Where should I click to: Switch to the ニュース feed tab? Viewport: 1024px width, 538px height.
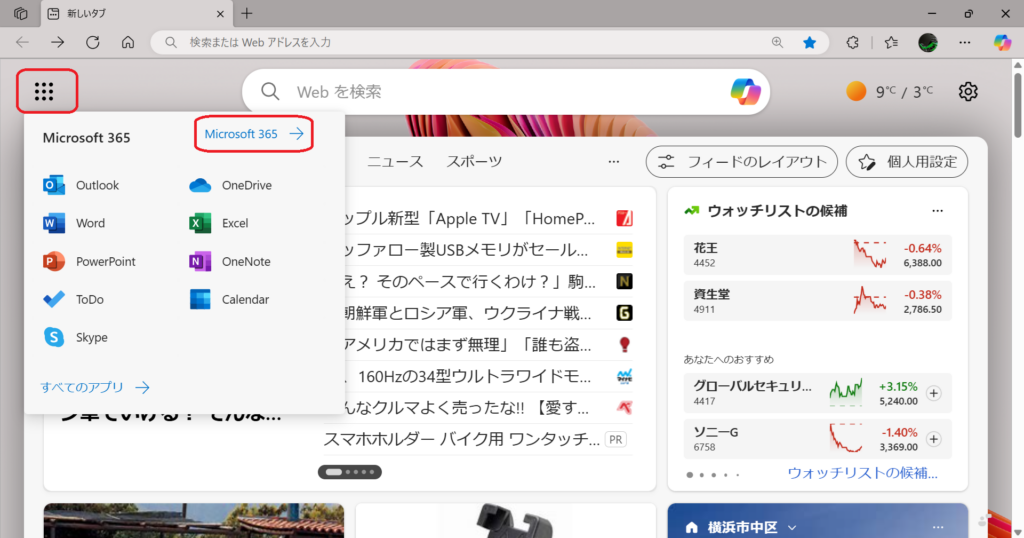[394, 162]
